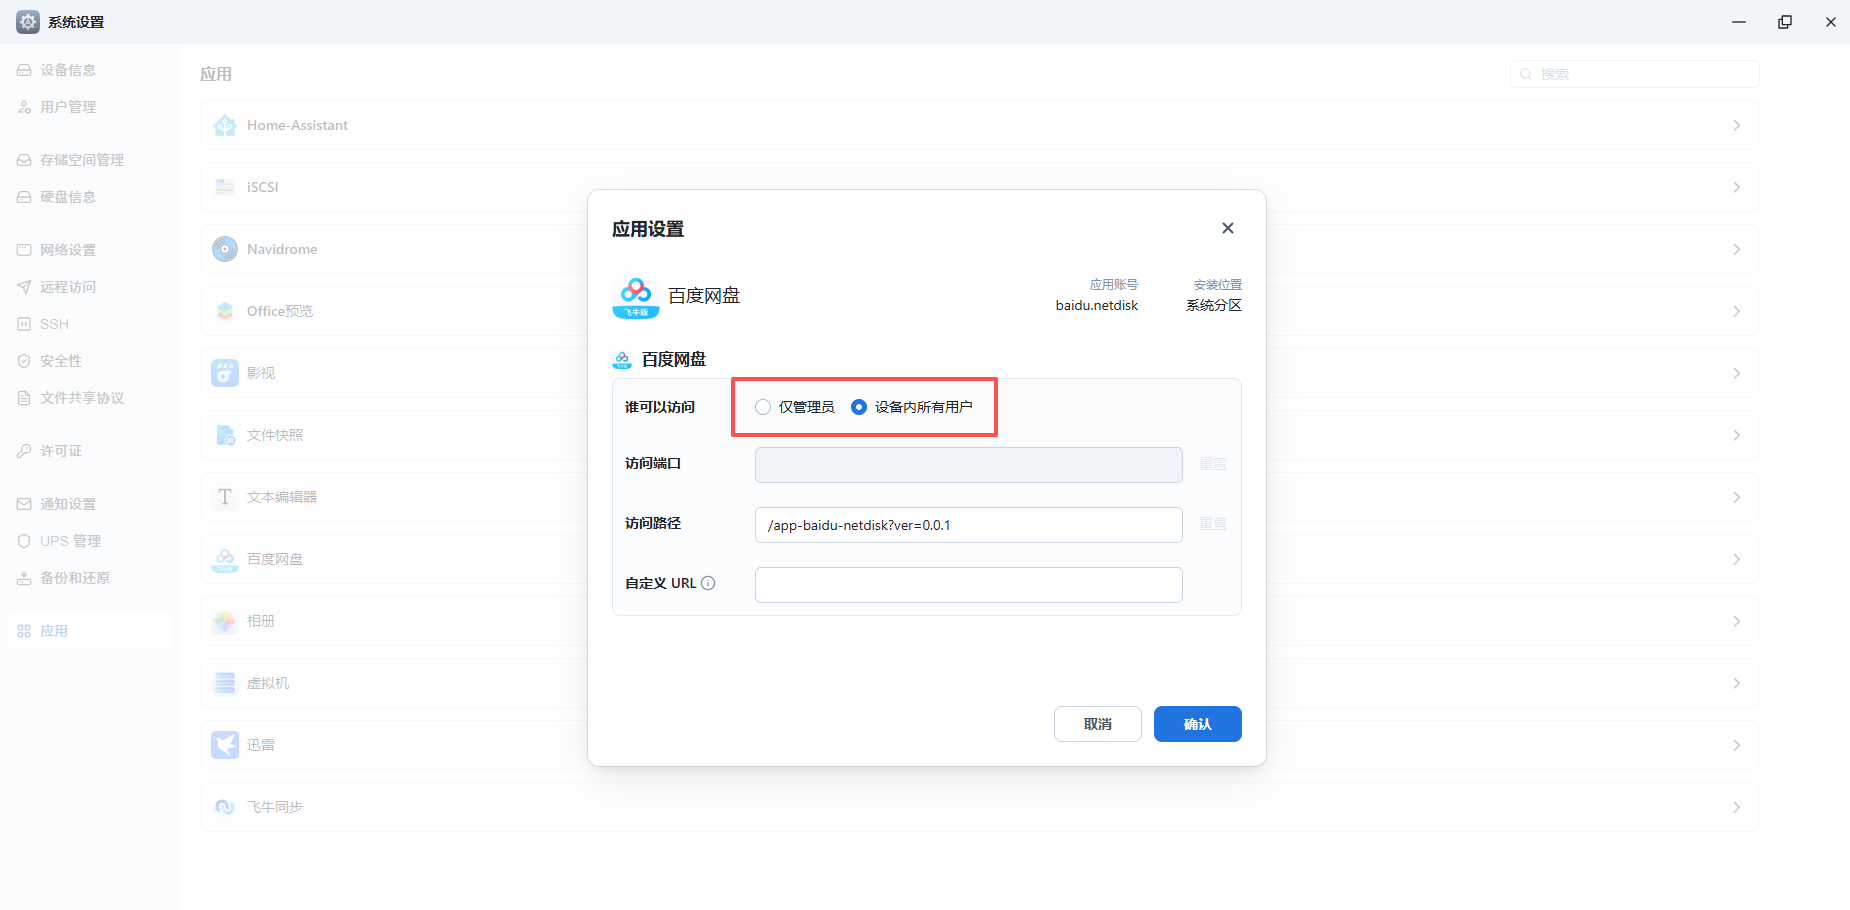
Task: Click 重置 next to 访问端口
Action: (1213, 464)
